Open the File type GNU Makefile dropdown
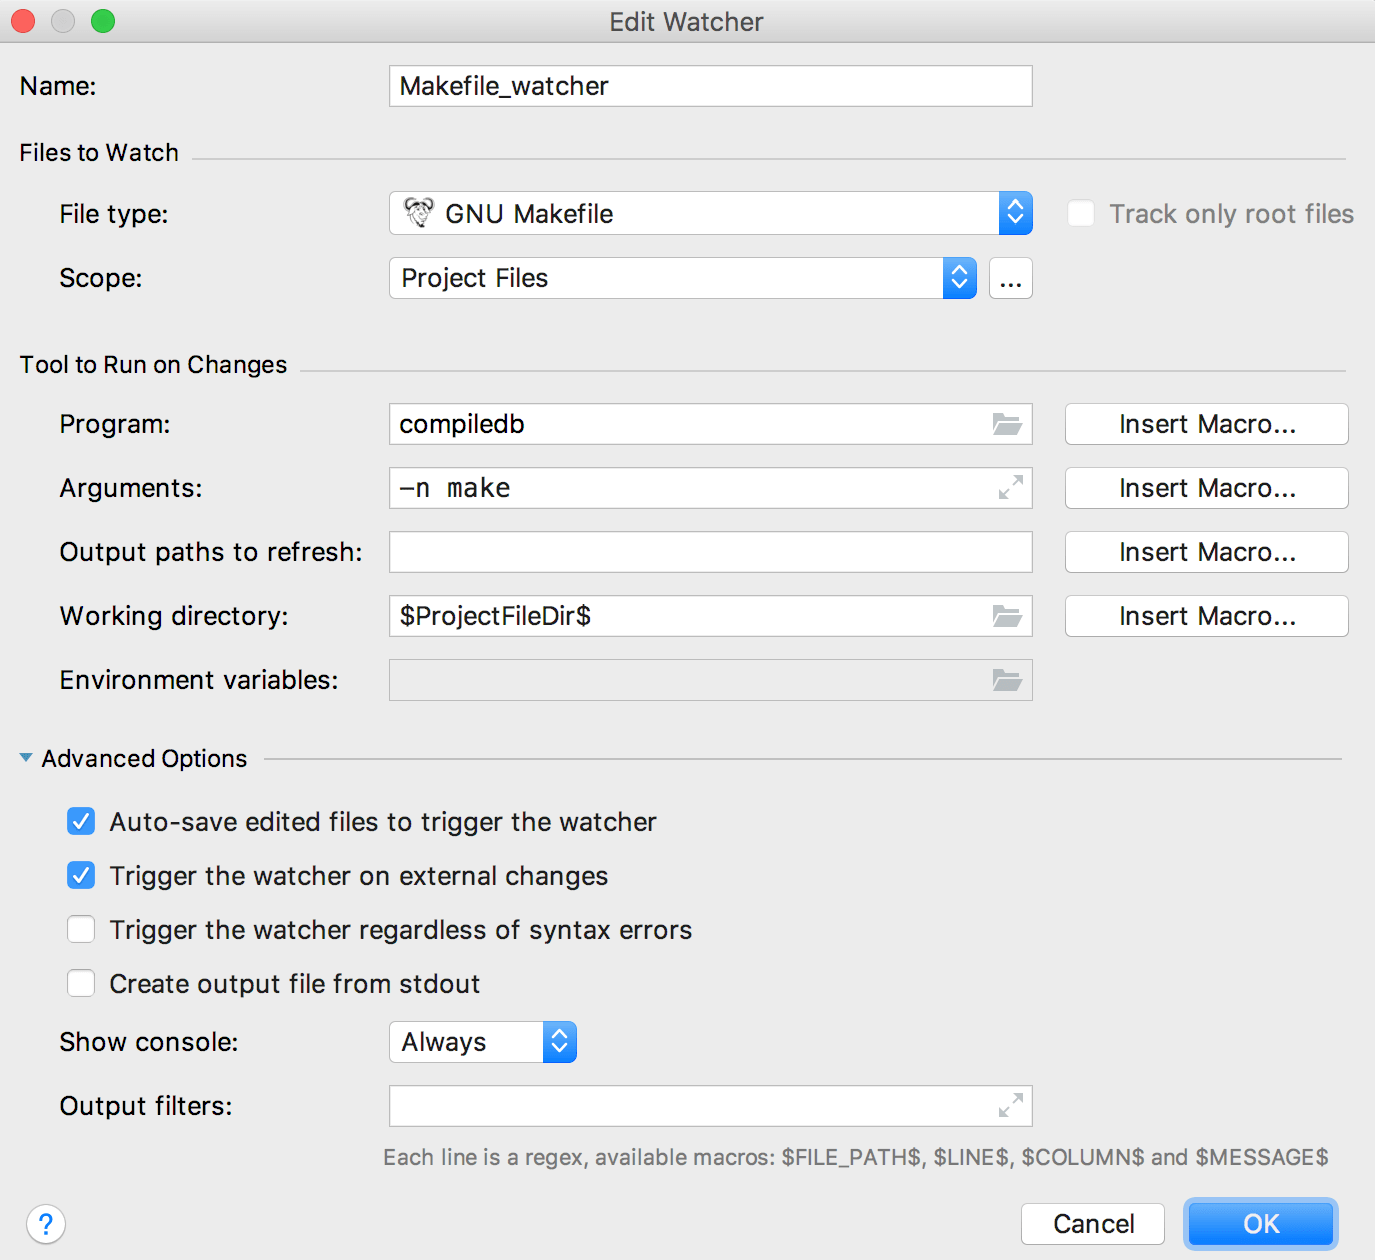 710,214
